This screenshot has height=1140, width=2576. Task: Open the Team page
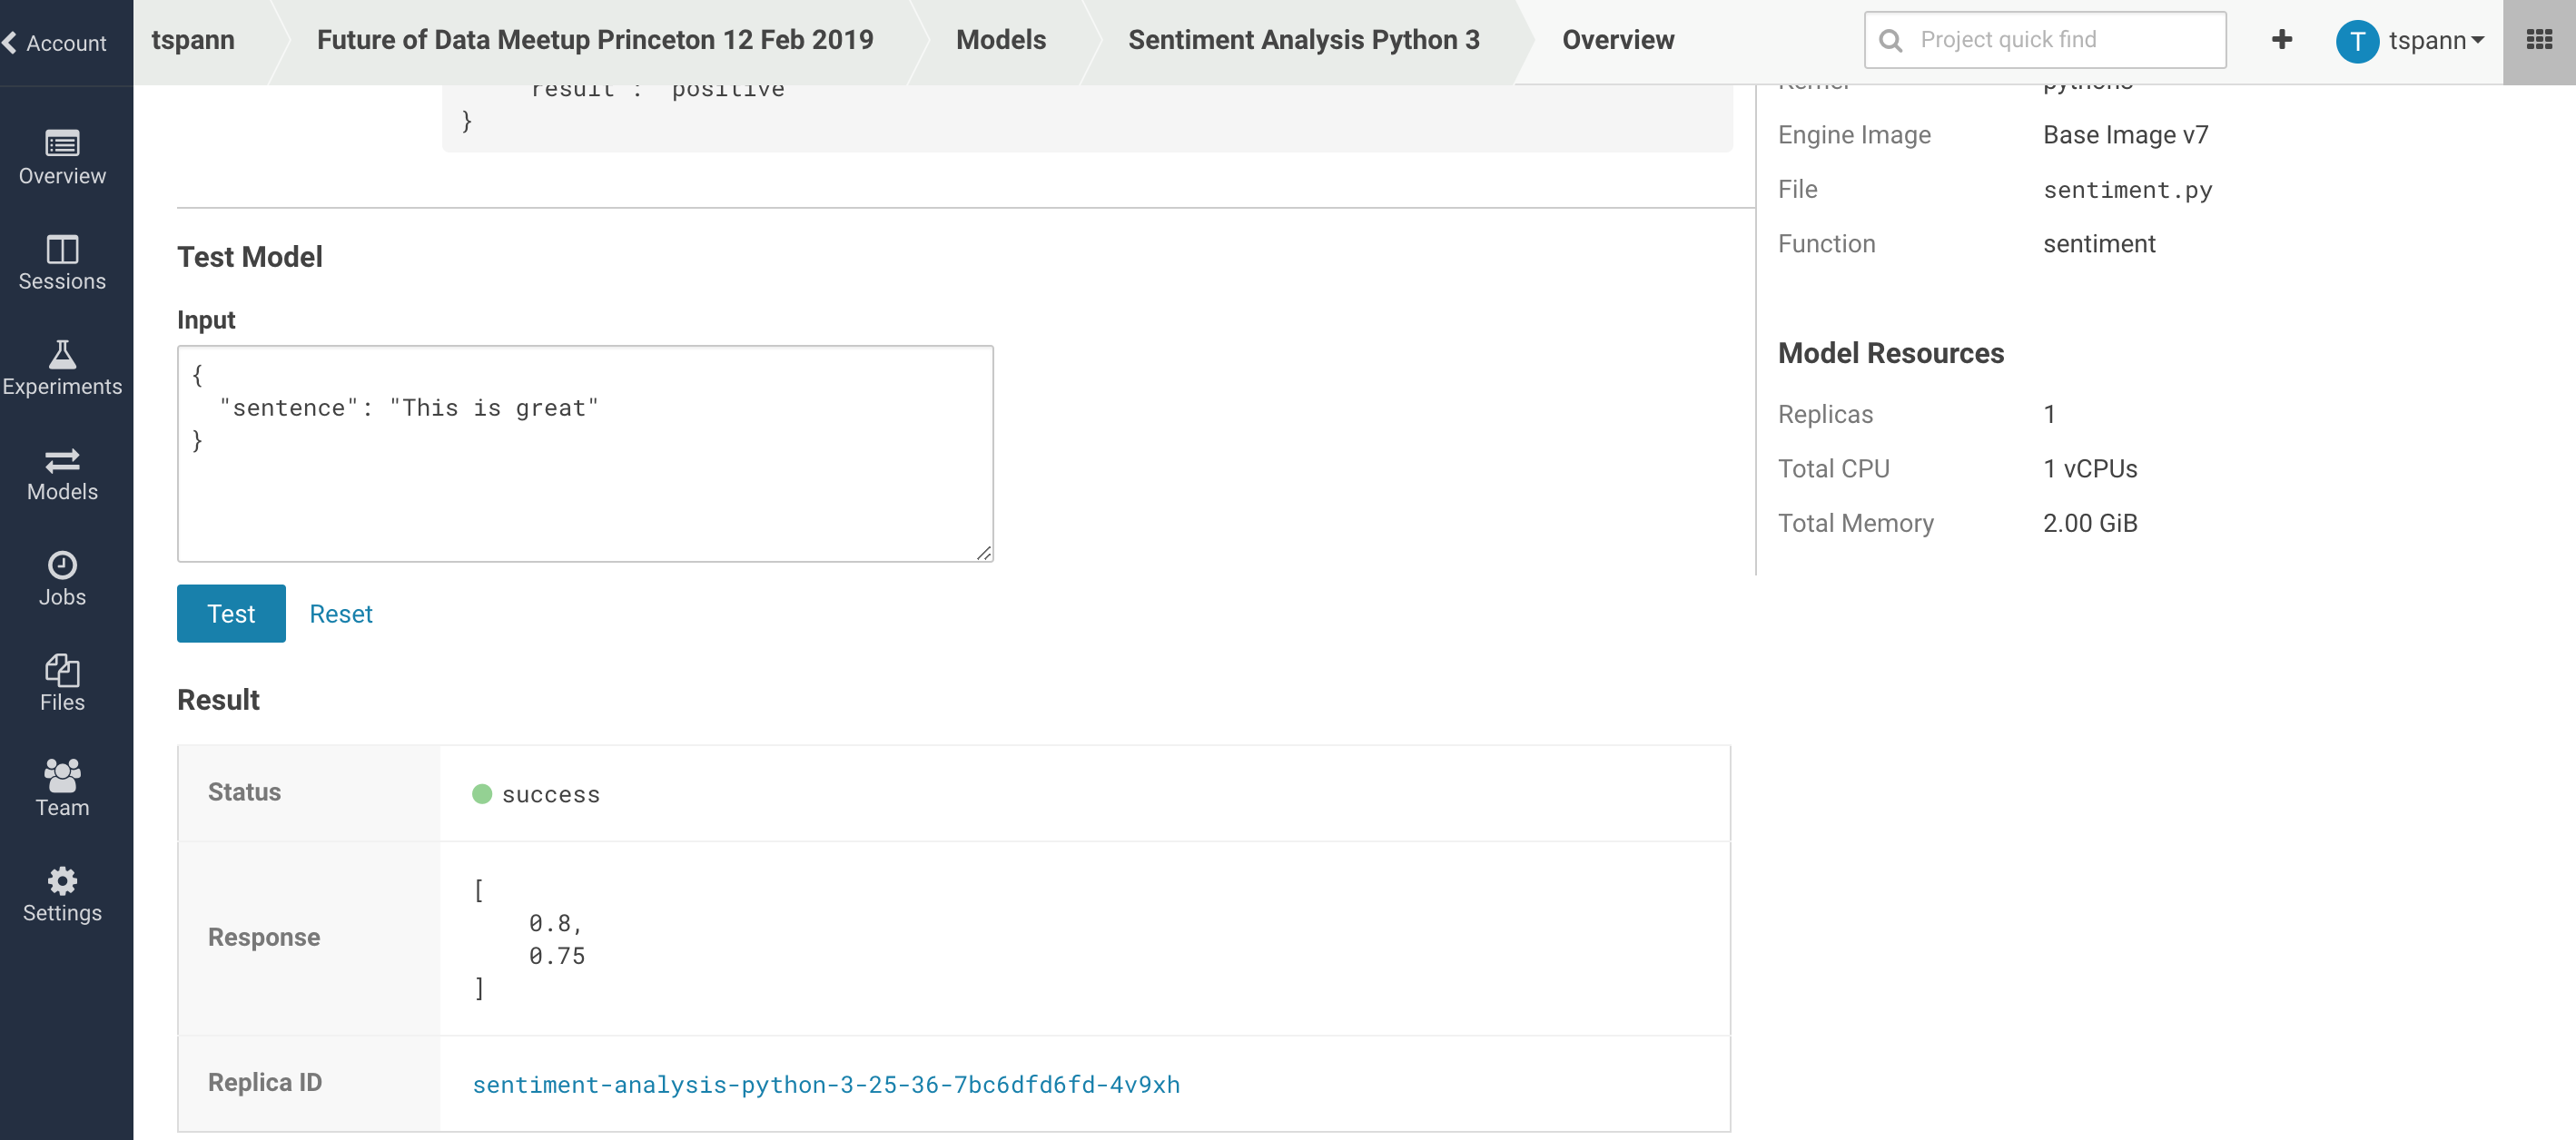(x=62, y=790)
